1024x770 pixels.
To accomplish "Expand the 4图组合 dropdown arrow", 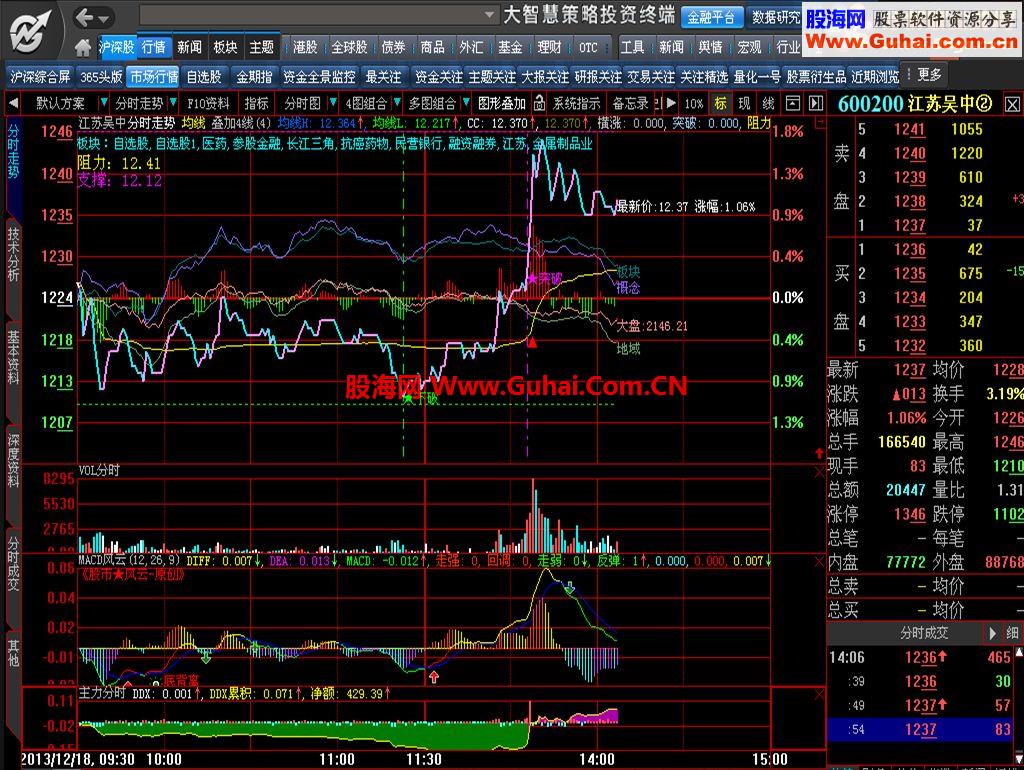I will (396, 103).
